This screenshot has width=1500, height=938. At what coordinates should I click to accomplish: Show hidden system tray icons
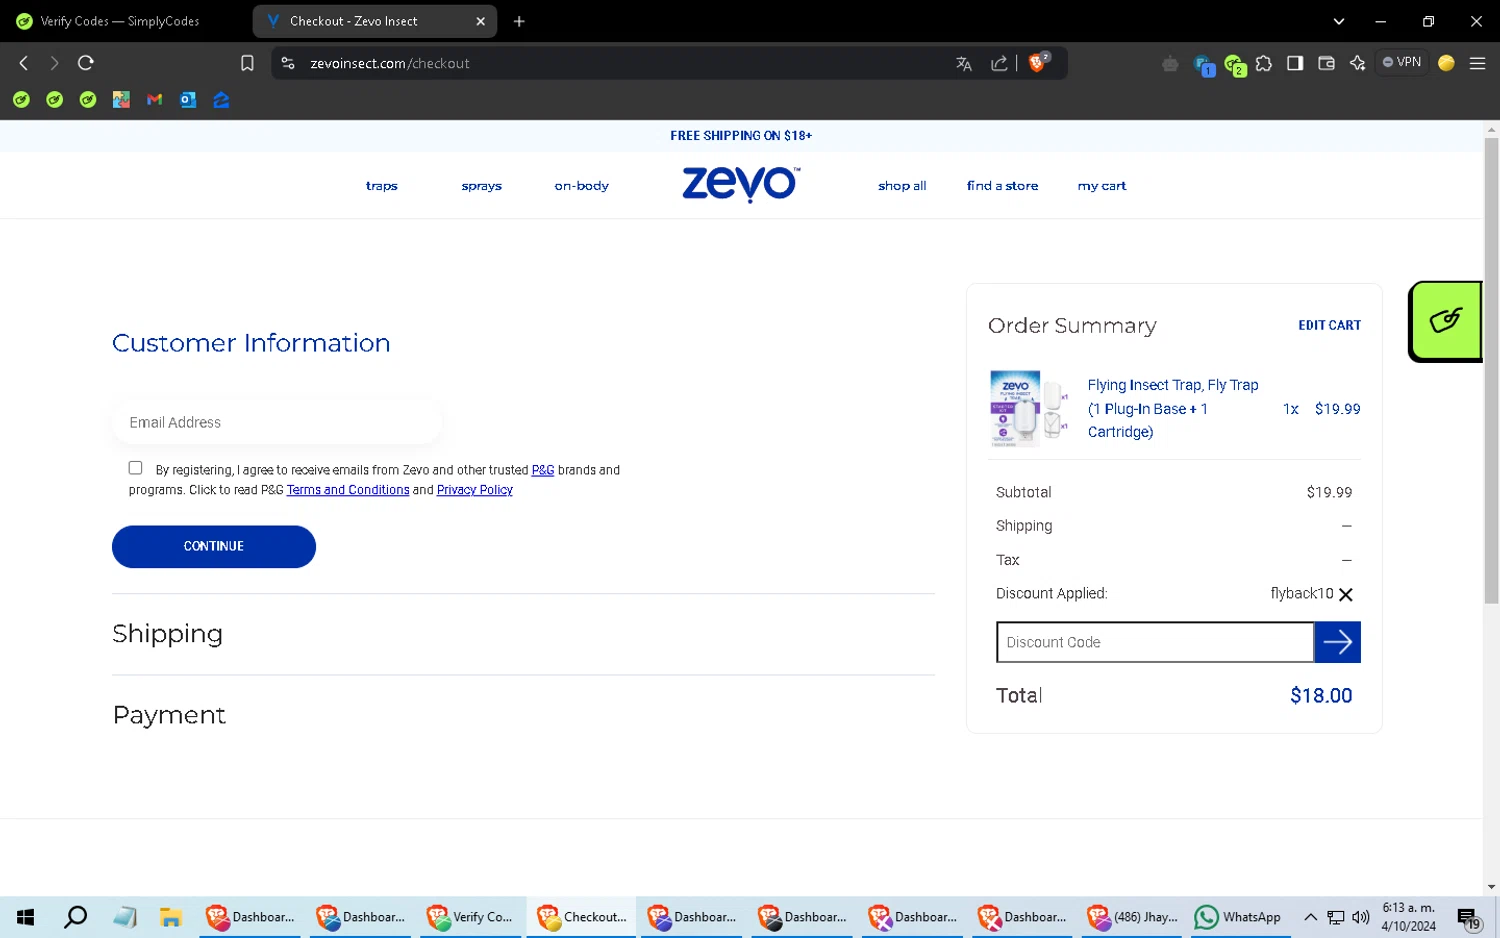point(1310,917)
